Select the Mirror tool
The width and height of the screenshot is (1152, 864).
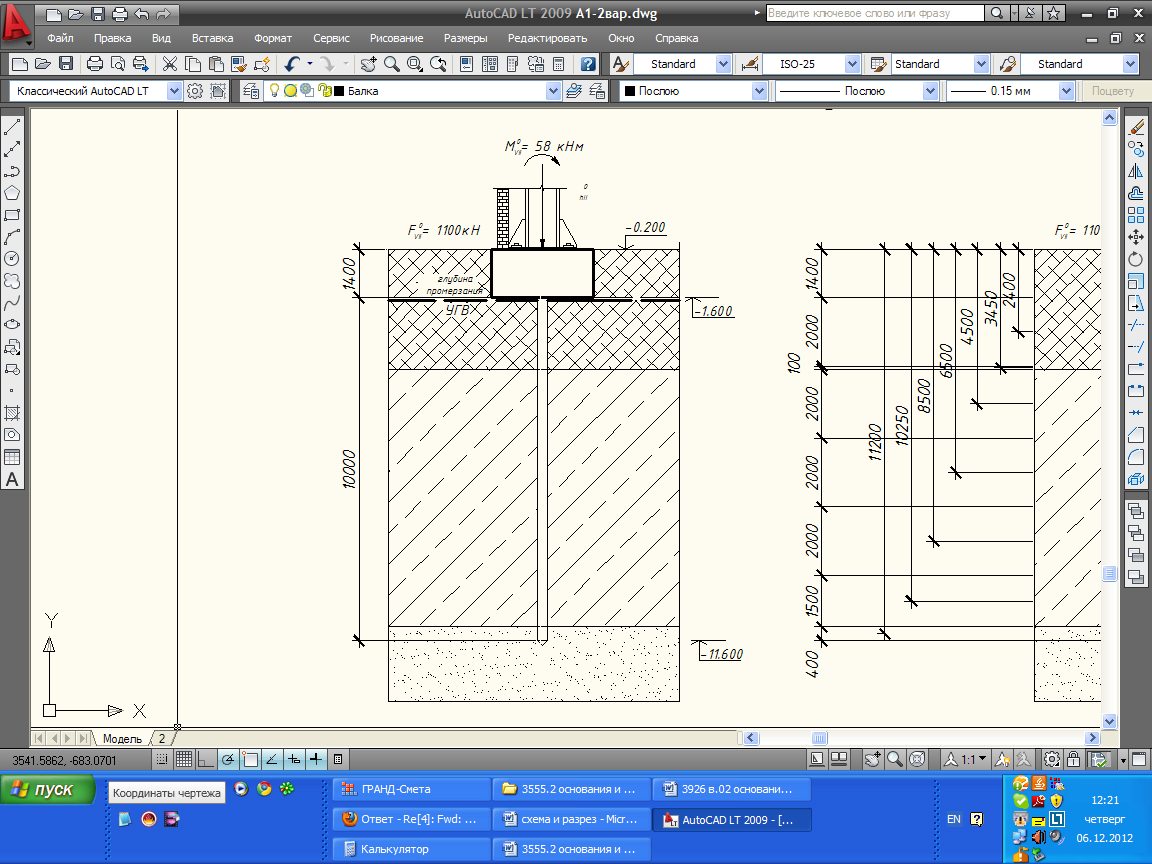[1136, 171]
